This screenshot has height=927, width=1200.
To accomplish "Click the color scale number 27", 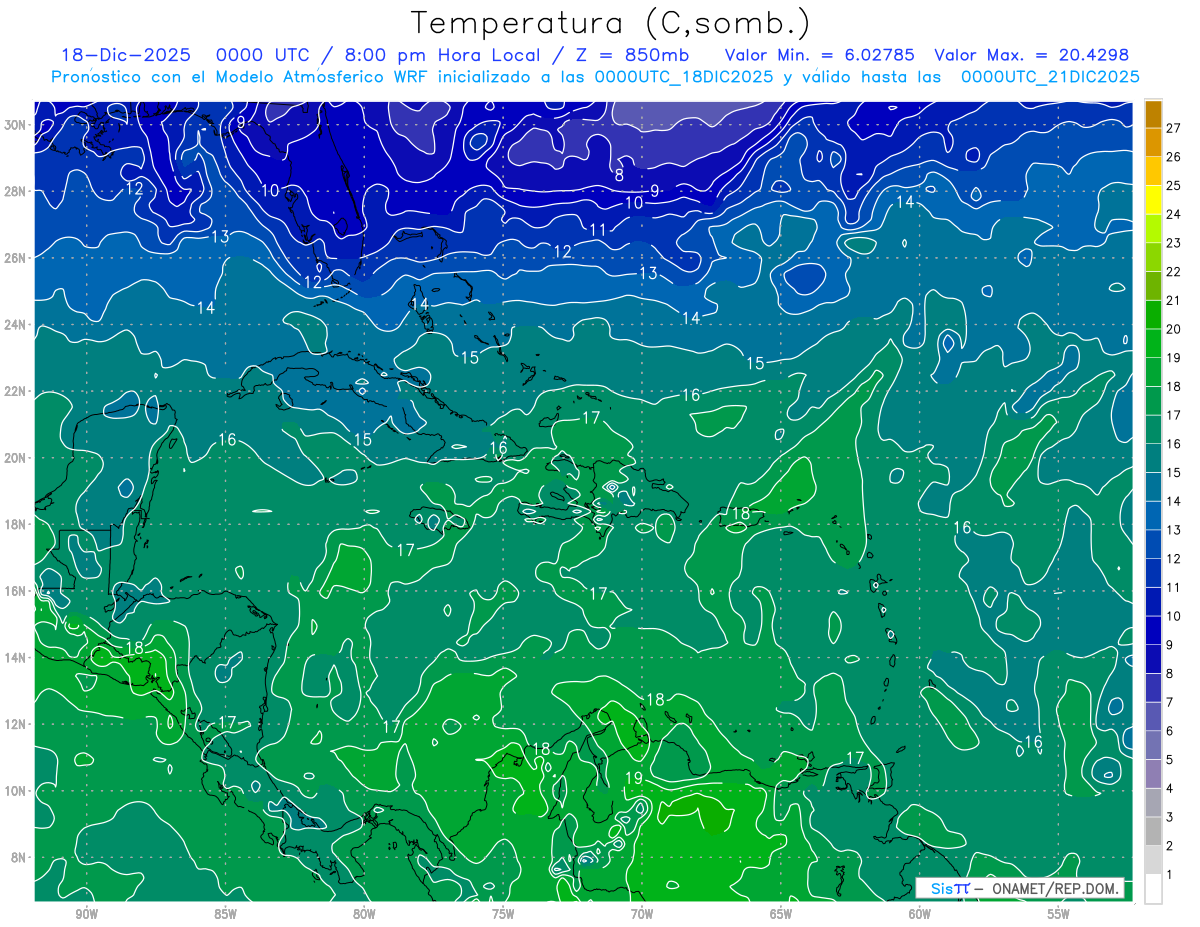I will [x=1174, y=128].
